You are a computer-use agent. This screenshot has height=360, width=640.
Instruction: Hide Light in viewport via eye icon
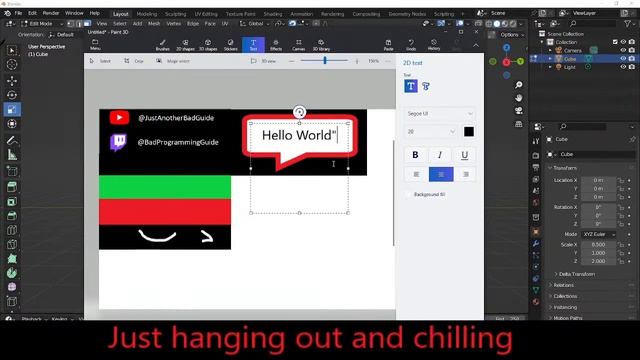(x=623, y=67)
